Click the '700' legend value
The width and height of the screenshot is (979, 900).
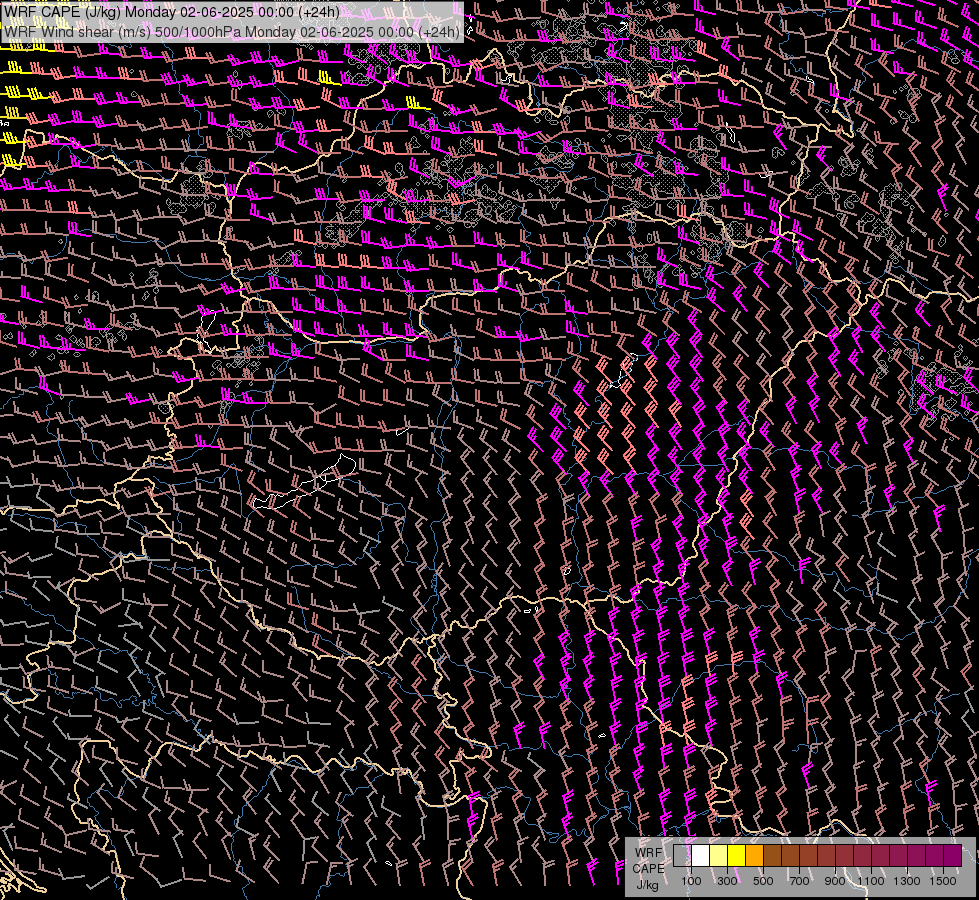[x=799, y=881]
